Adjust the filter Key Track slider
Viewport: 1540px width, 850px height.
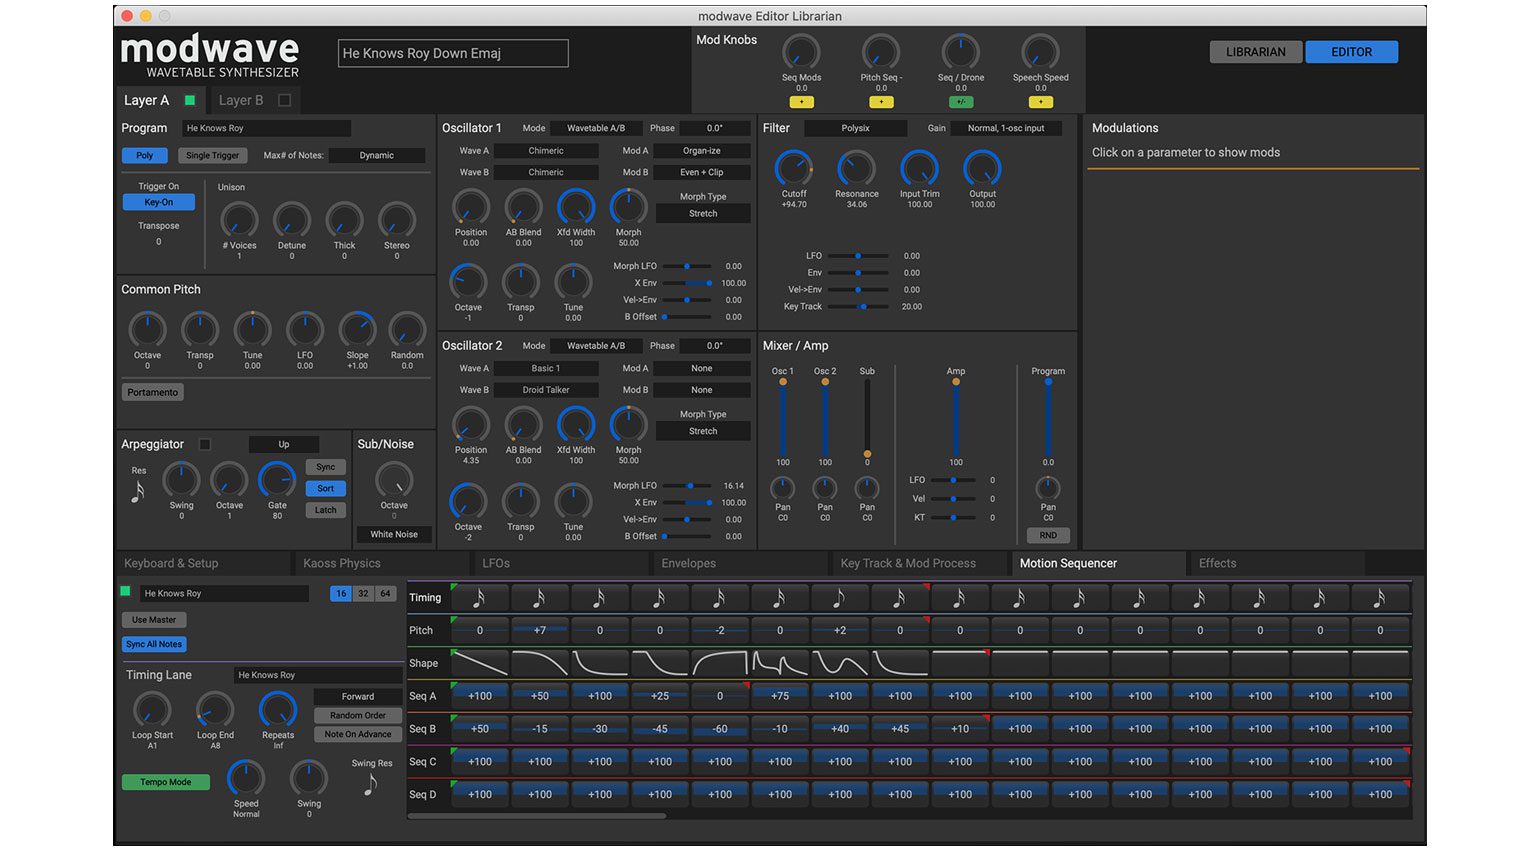click(x=858, y=307)
